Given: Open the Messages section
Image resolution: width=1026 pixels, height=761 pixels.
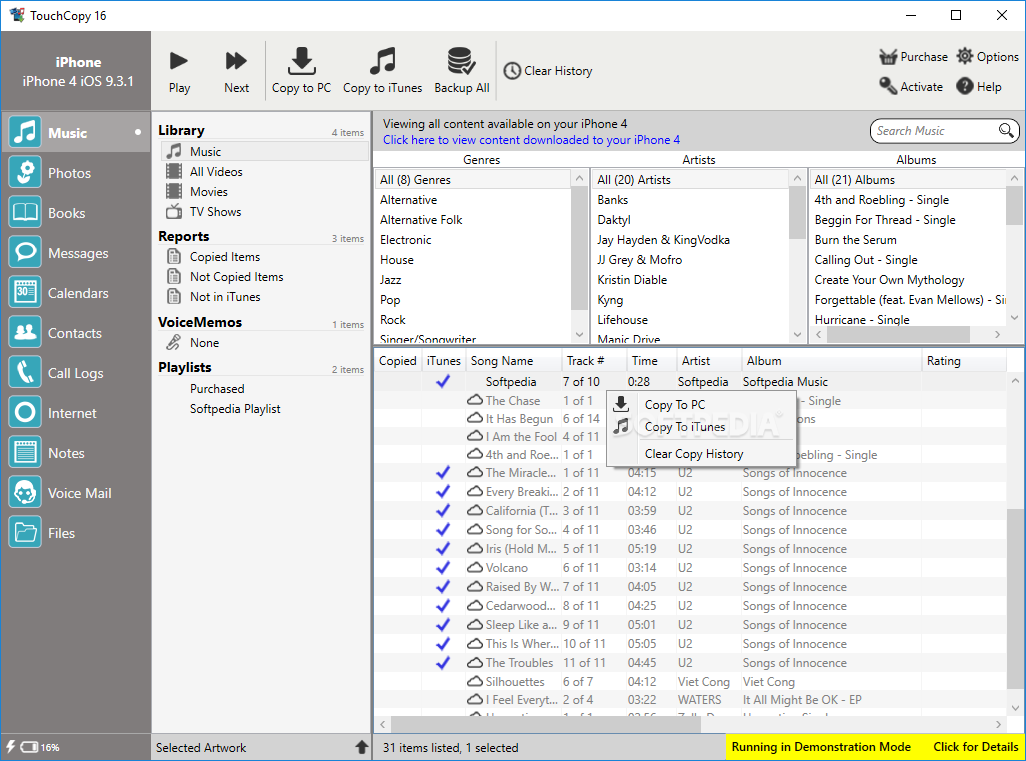Looking at the screenshot, I should tap(75, 253).
